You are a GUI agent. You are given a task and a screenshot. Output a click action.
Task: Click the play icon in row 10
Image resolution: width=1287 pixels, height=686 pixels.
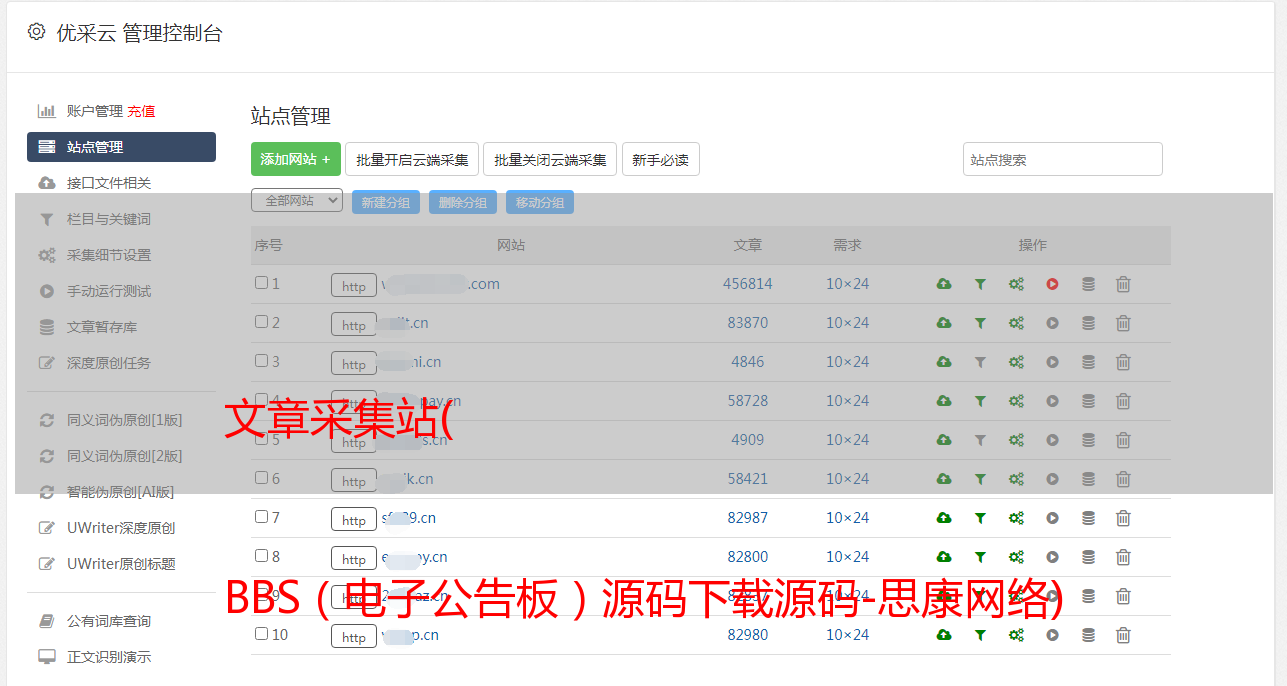click(1052, 635)
